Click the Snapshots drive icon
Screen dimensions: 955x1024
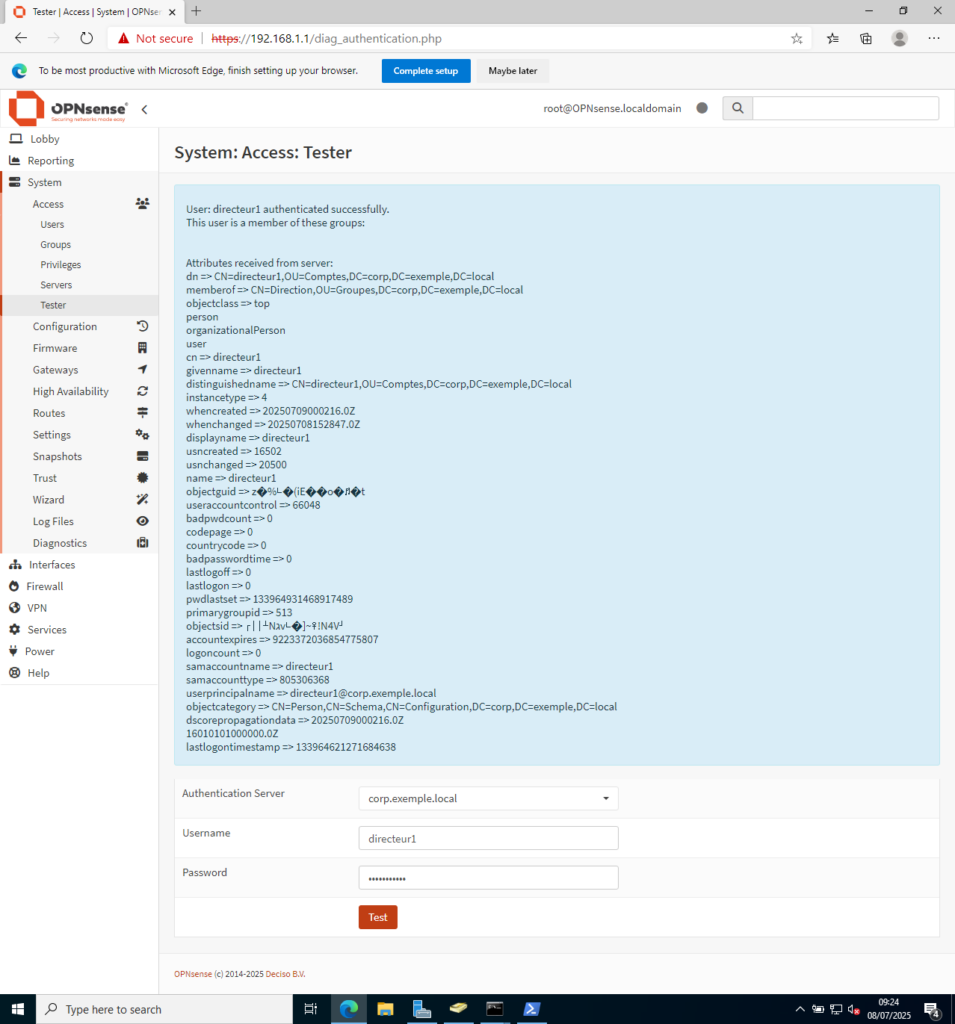142,456
